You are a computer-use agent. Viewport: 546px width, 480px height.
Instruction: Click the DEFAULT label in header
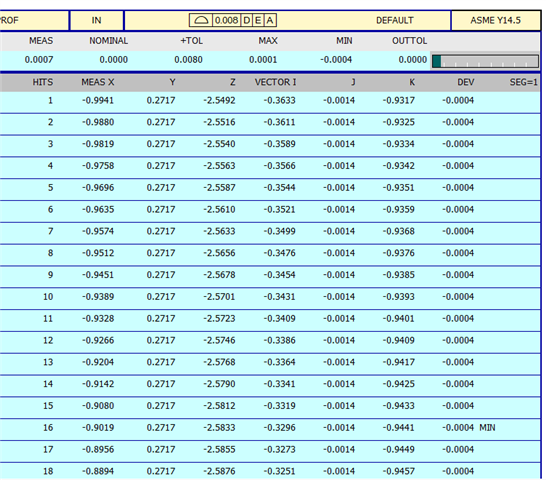click(x=395, y=20)
